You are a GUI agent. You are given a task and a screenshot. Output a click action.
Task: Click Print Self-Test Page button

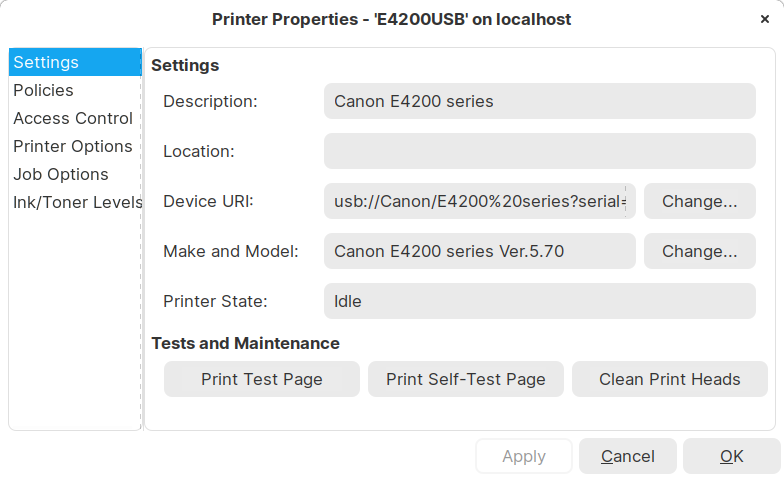pos(465,379)
